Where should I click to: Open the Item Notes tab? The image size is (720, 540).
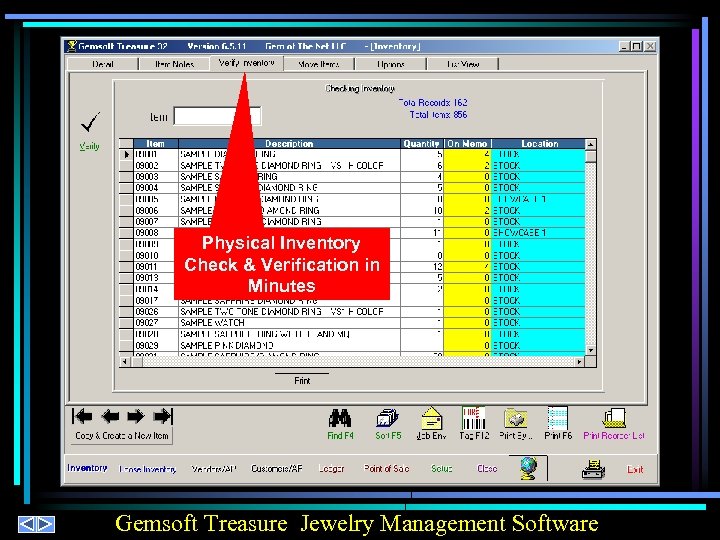[174, 64]
